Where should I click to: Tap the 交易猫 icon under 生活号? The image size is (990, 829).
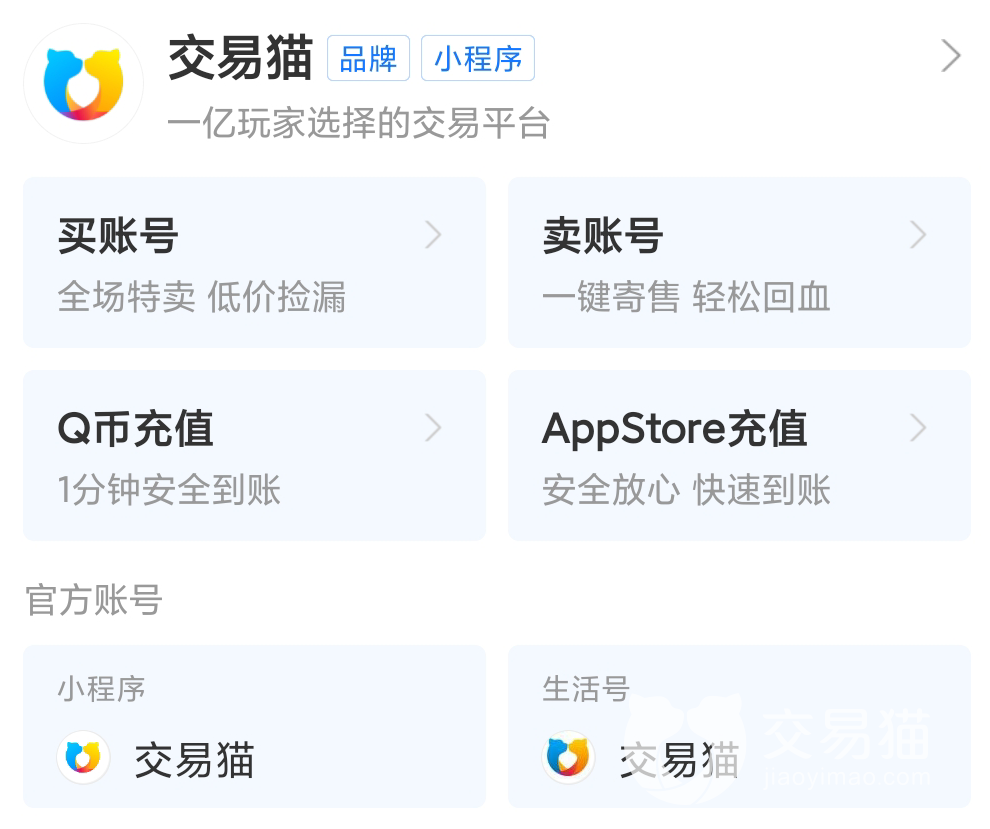(568, 758)
